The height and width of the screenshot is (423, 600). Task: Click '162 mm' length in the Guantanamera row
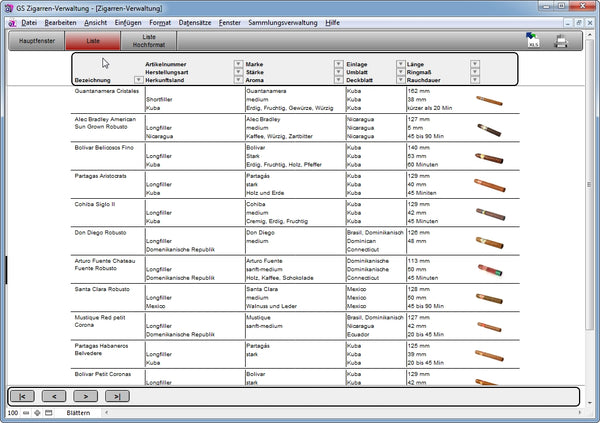pyautogui.click(x=419, y=91)
